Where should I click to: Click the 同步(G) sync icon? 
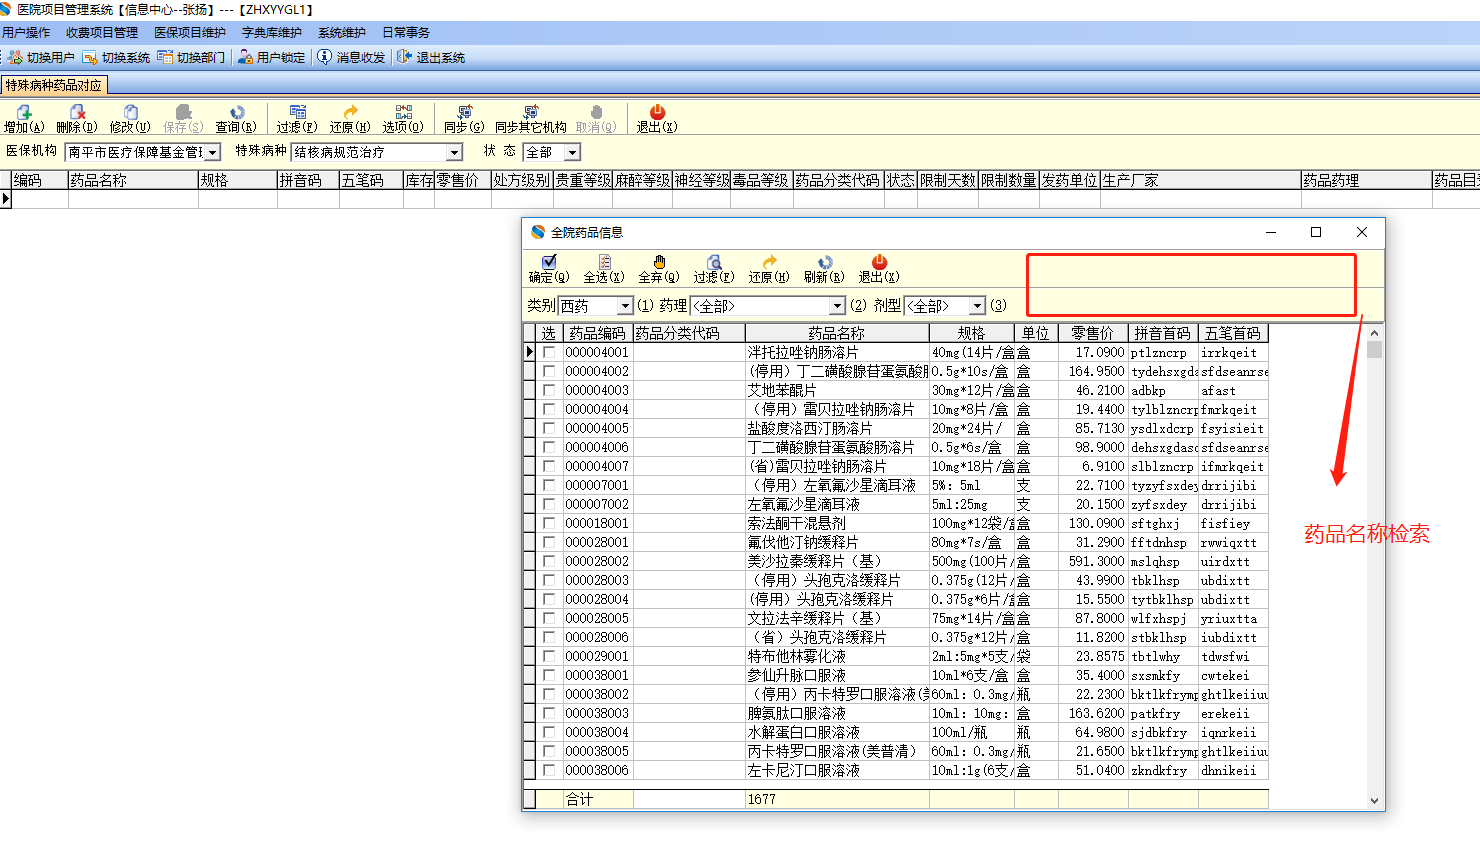click(464, 119)
